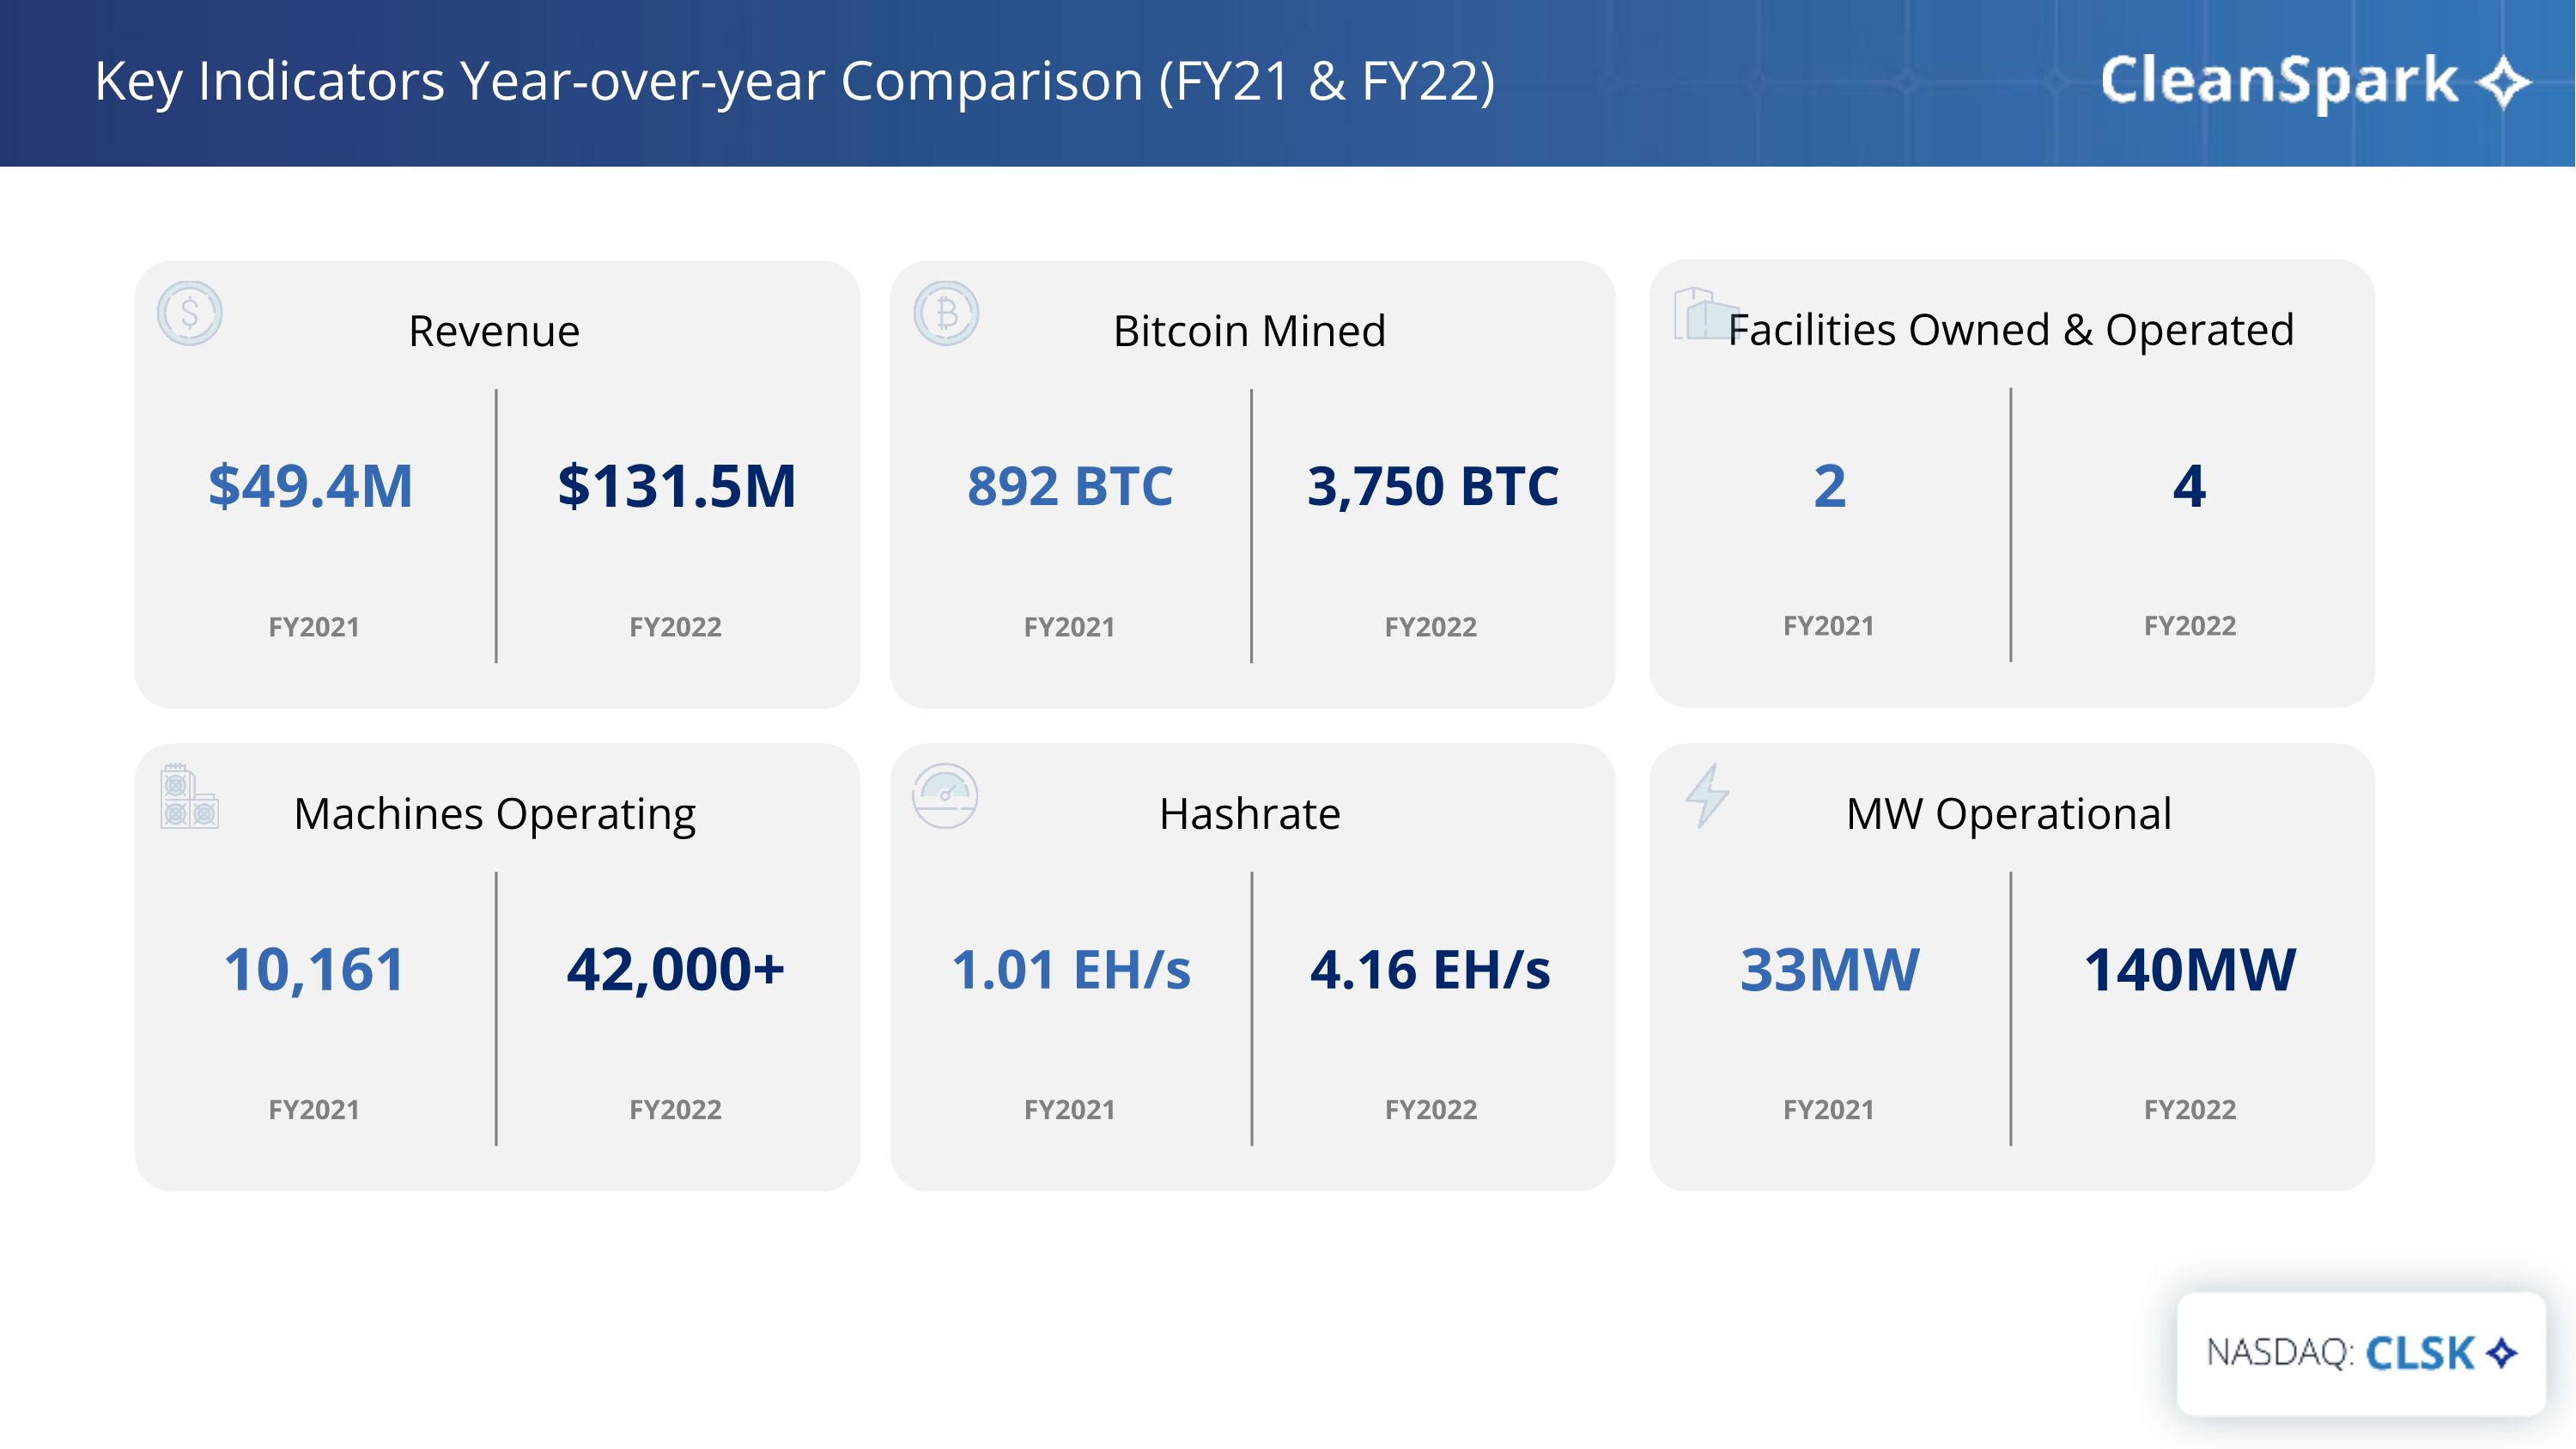This screenshot has height=1449, width=2576.
Task: Click the dollar coin icon beside Revenue
Action: coord(189,314)
